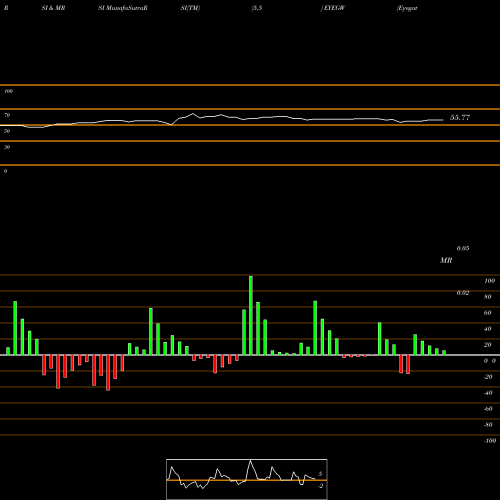Click the 40 label on MR axis
The width and height of the screenshot is (500, 500).
488,329
